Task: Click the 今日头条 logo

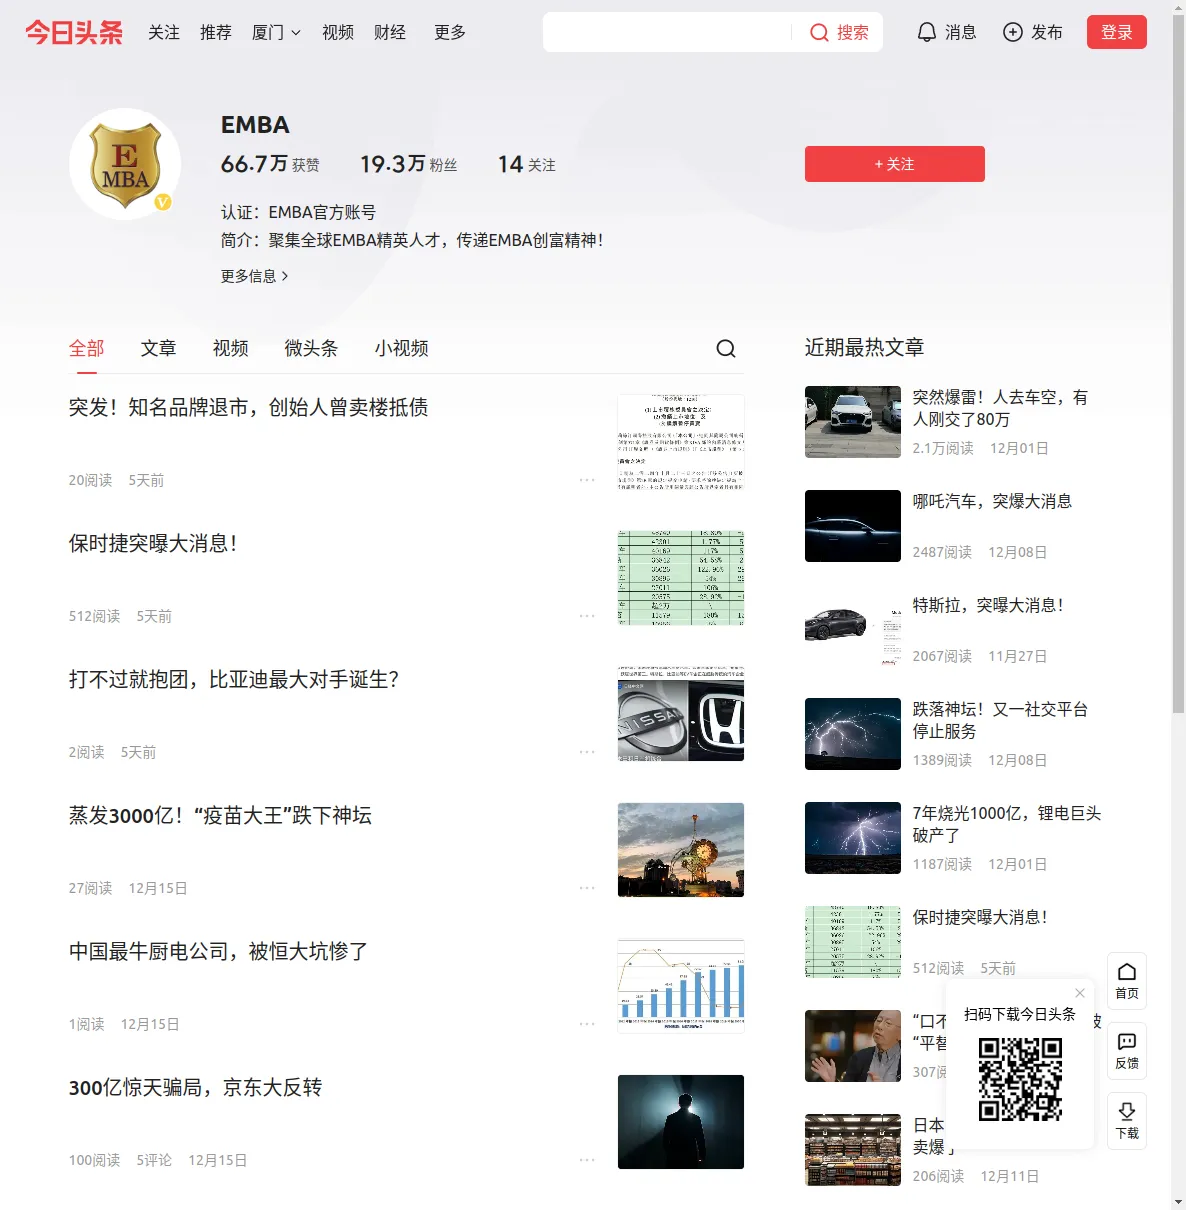Action: 74,32
